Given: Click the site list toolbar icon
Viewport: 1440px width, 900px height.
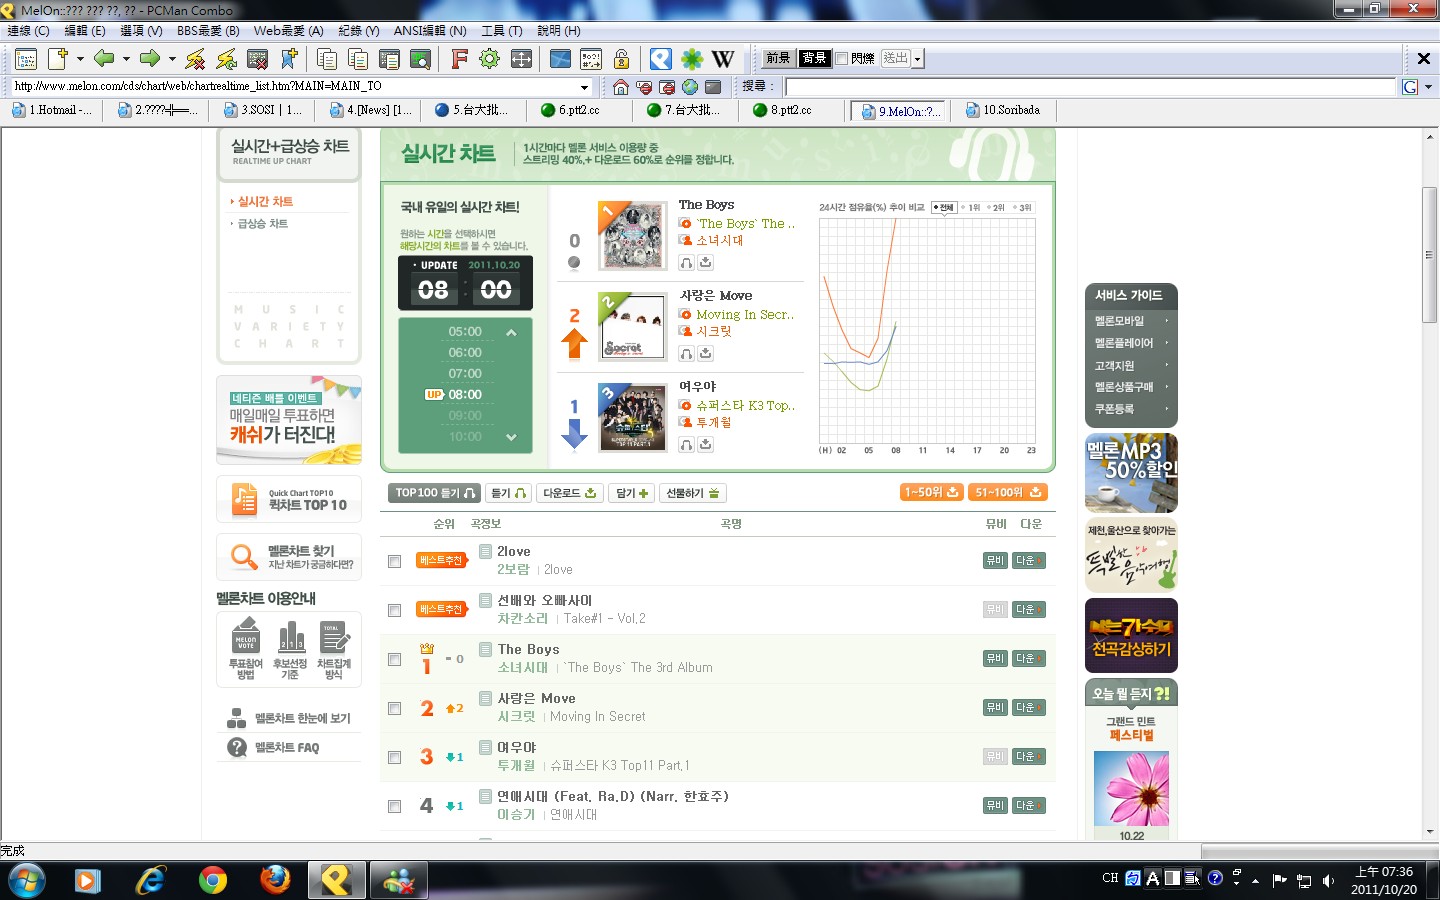Looking at the screenshot, I should [x=26, y=59].
